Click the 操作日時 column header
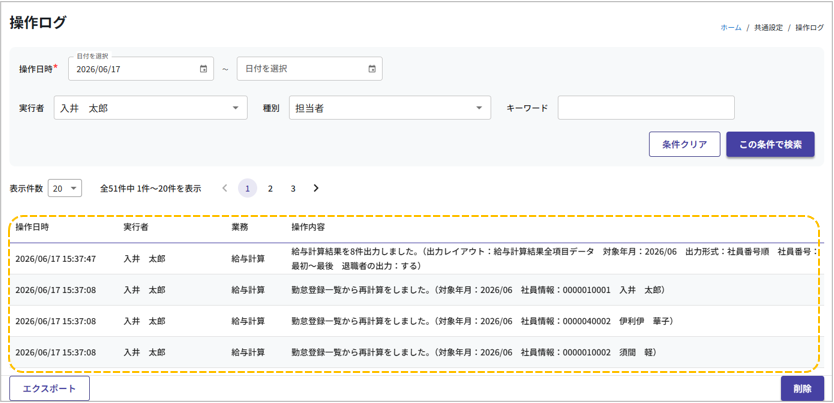The width and height of the screenshot is (834, 403). (32, 228)
